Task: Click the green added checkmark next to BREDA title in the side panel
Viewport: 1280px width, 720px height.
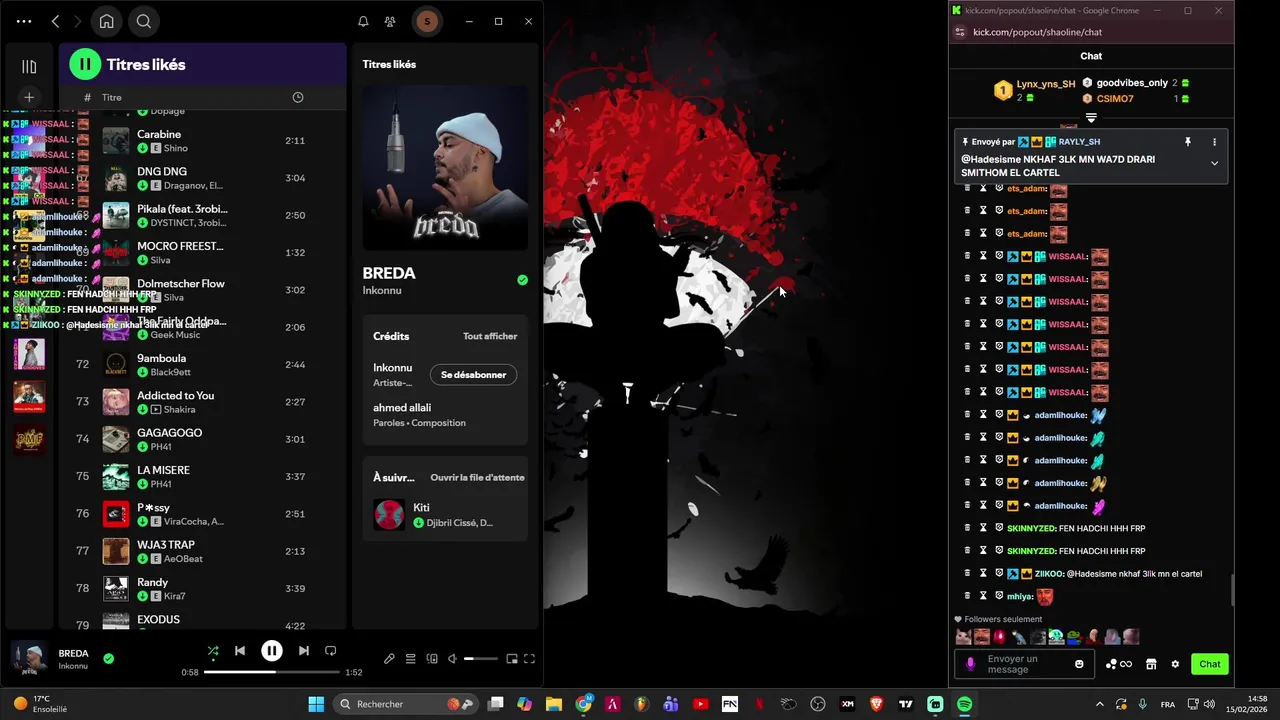Action: 522,280
